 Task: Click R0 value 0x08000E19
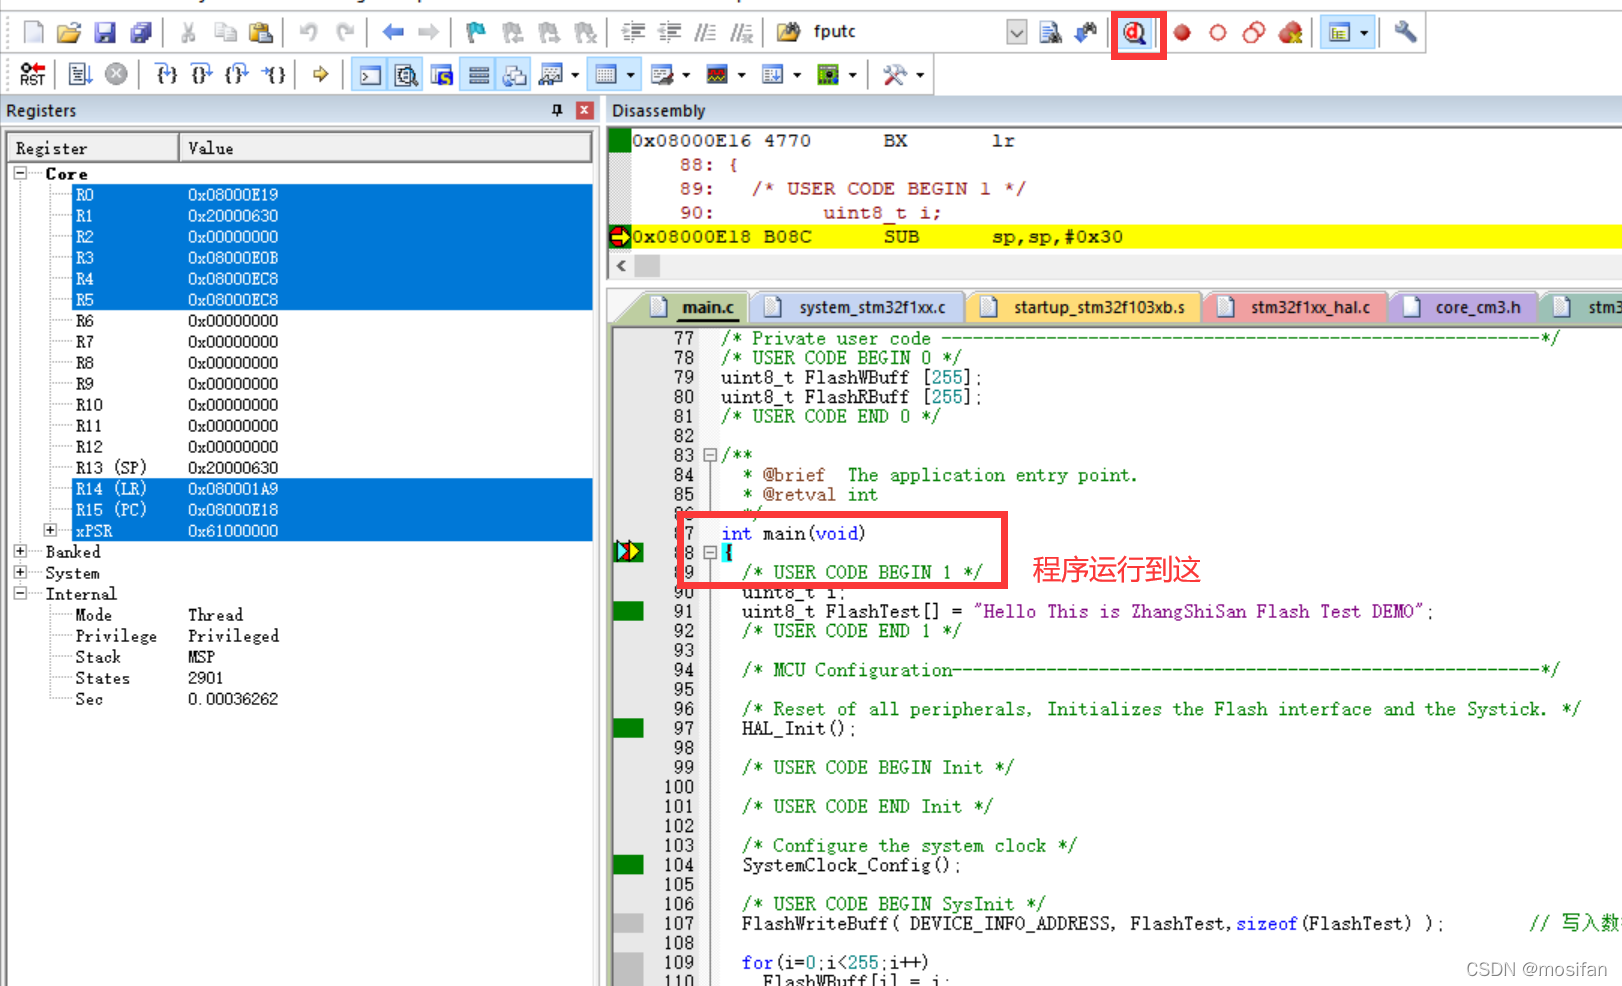tap(233, 194)
